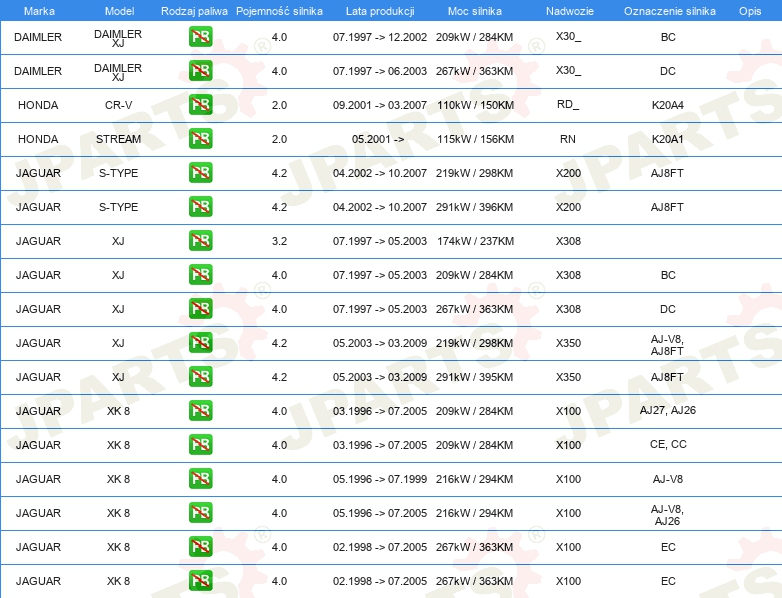The height and width of the screenshot is (598, 782).
Task: Click fuel icon in JAGUAR S-TYPE 291kW row
Action: point(200,206)
